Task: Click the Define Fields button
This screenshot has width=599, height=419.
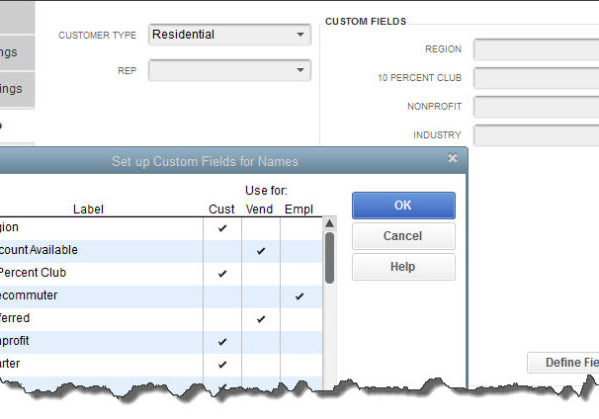Action: pos(563,362)
